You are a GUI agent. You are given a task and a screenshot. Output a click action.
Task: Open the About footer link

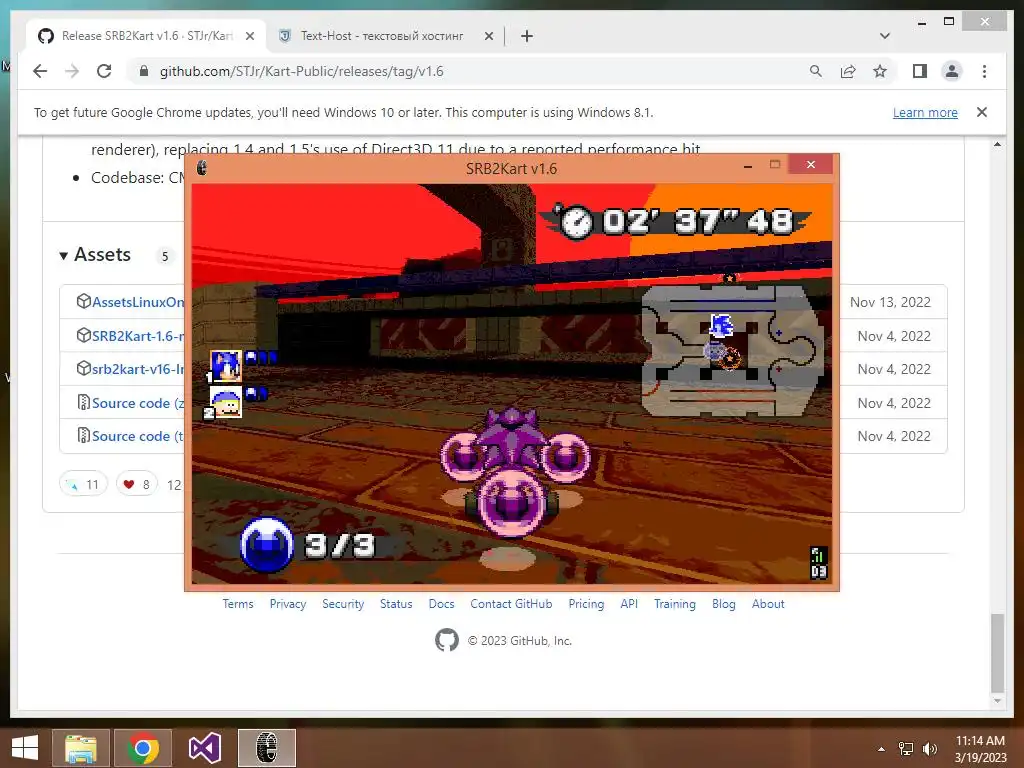[x=768, y=603]
